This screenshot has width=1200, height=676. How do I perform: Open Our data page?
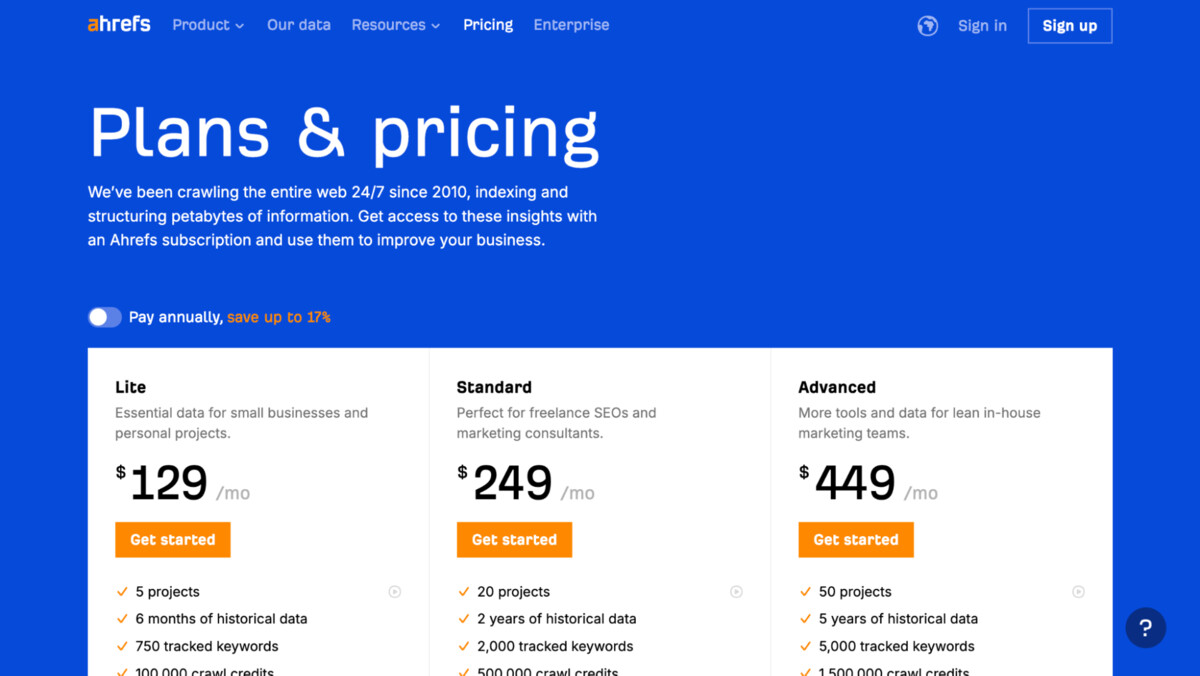click(x=299, y=25)
